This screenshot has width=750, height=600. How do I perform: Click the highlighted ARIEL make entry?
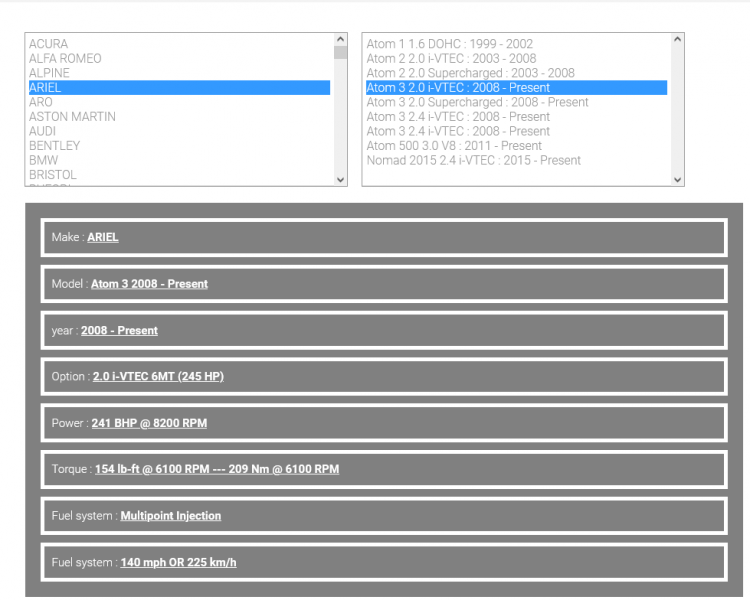click(179, 88)
